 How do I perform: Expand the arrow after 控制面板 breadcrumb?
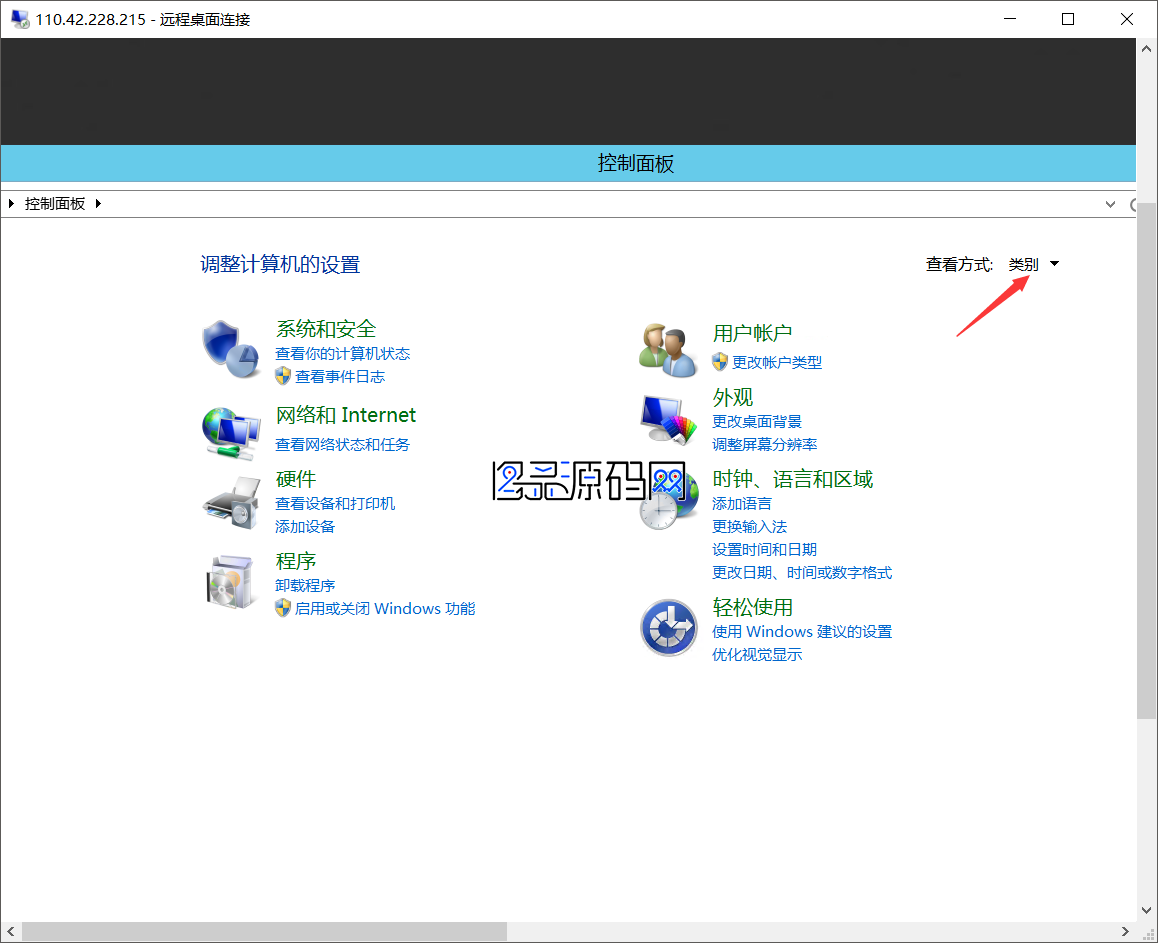click(98, 204)
